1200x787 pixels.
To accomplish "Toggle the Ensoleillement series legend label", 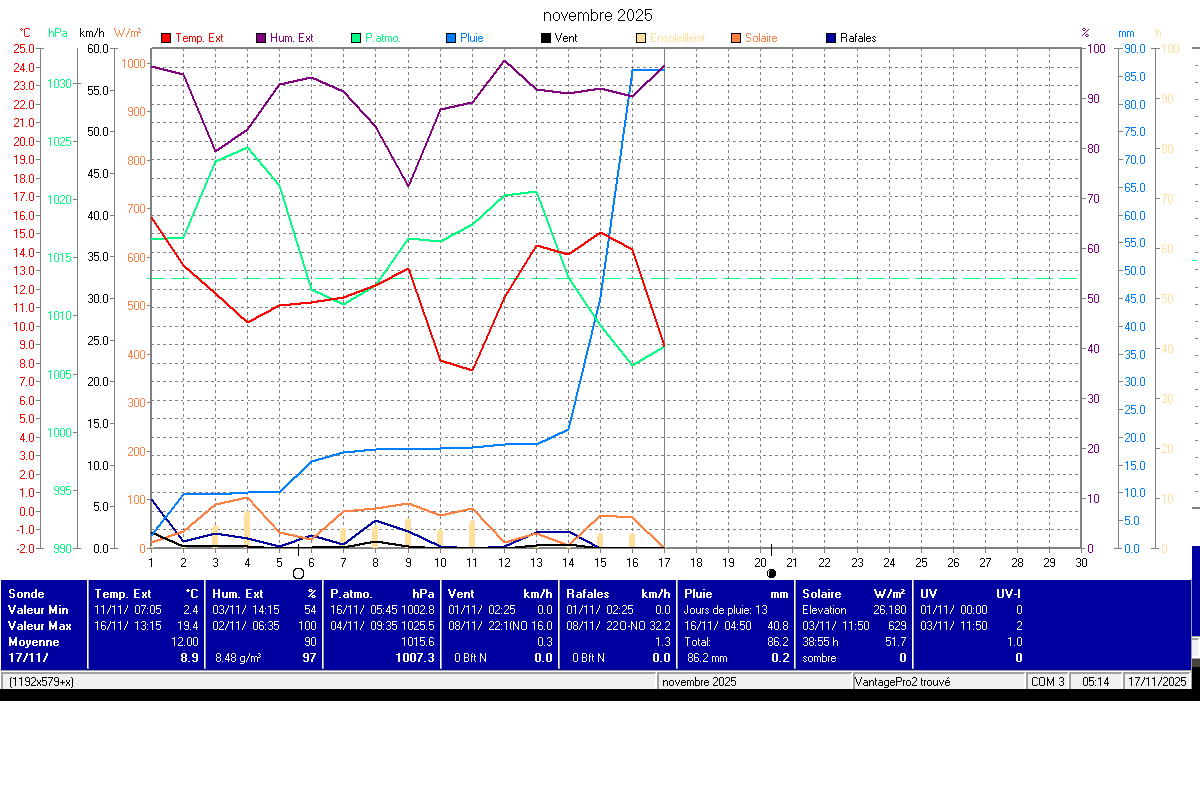I will point(677,38).
